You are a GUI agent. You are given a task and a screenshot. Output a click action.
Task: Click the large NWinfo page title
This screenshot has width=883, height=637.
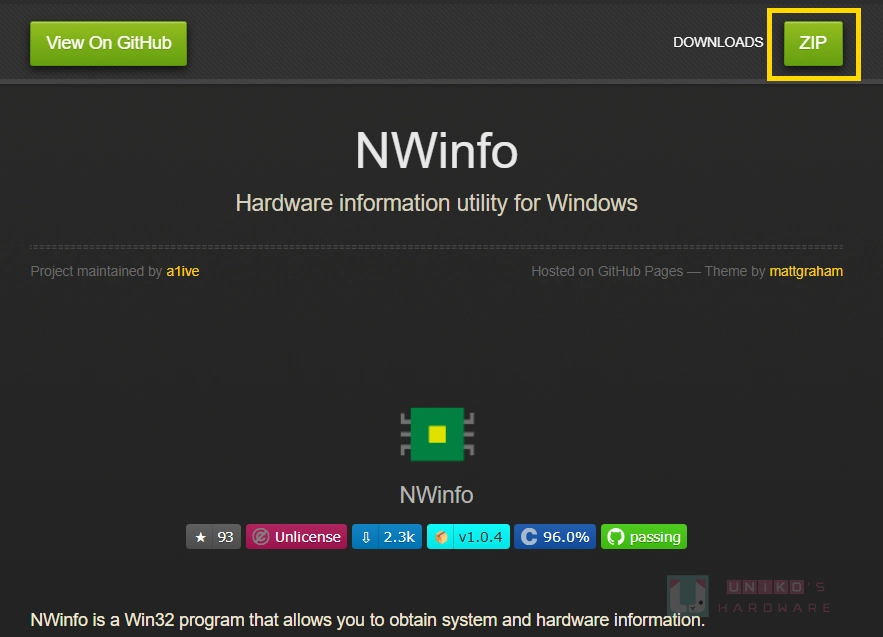[436, 150]
